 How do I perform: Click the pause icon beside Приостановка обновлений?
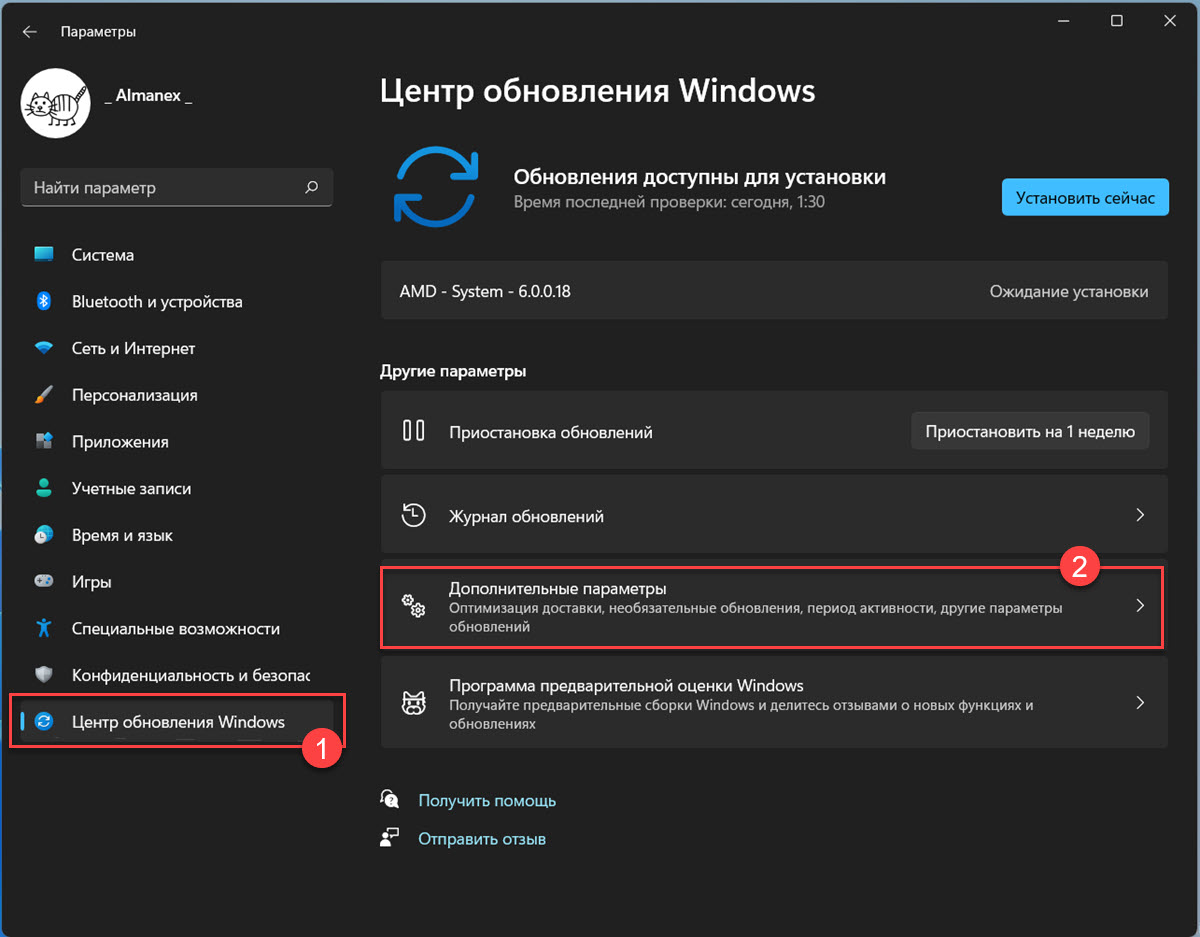point(414,432)
